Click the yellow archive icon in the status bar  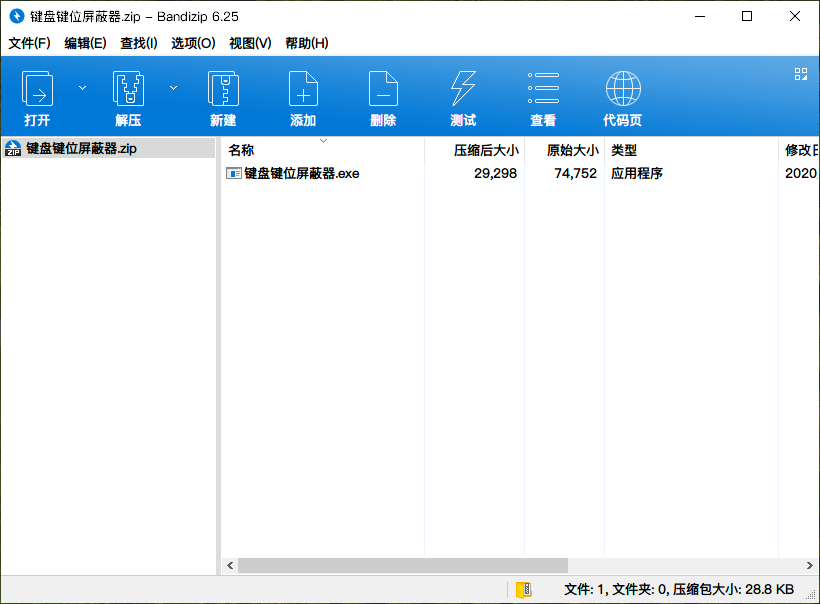(x=523, y=589)
